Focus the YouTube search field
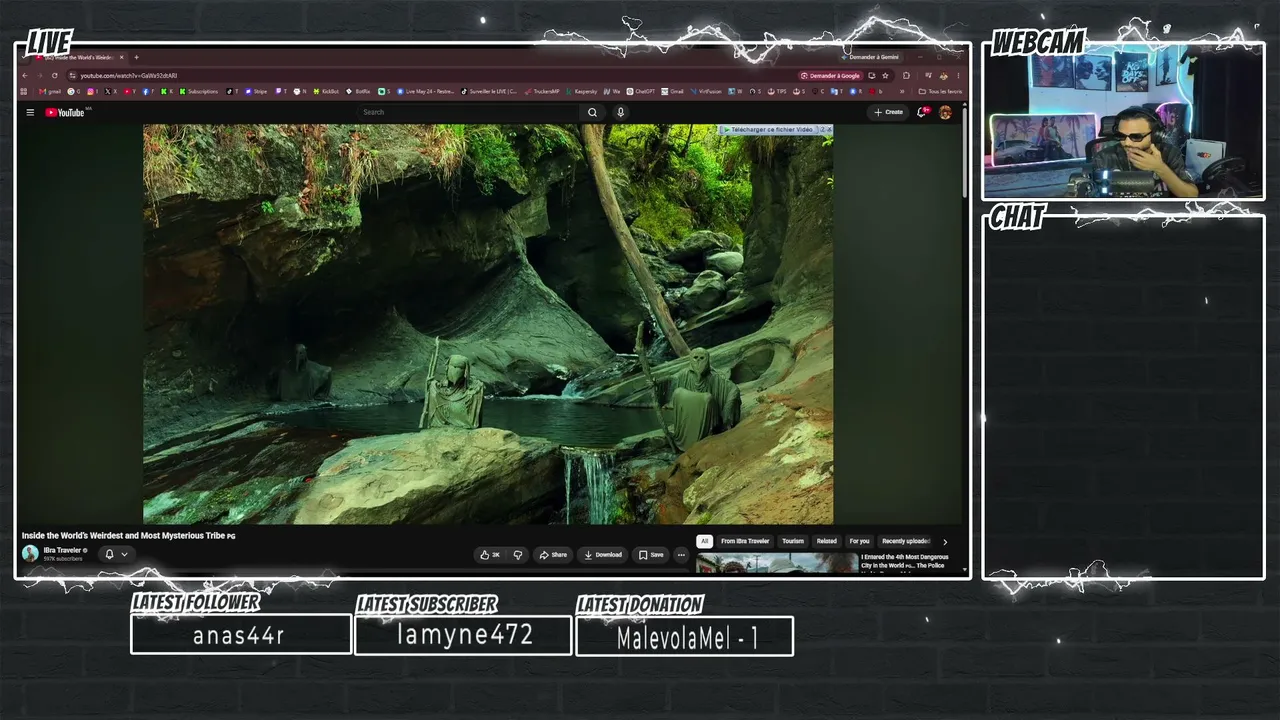The width and height of the screenshot is (1280, 720). coord(470,112)
